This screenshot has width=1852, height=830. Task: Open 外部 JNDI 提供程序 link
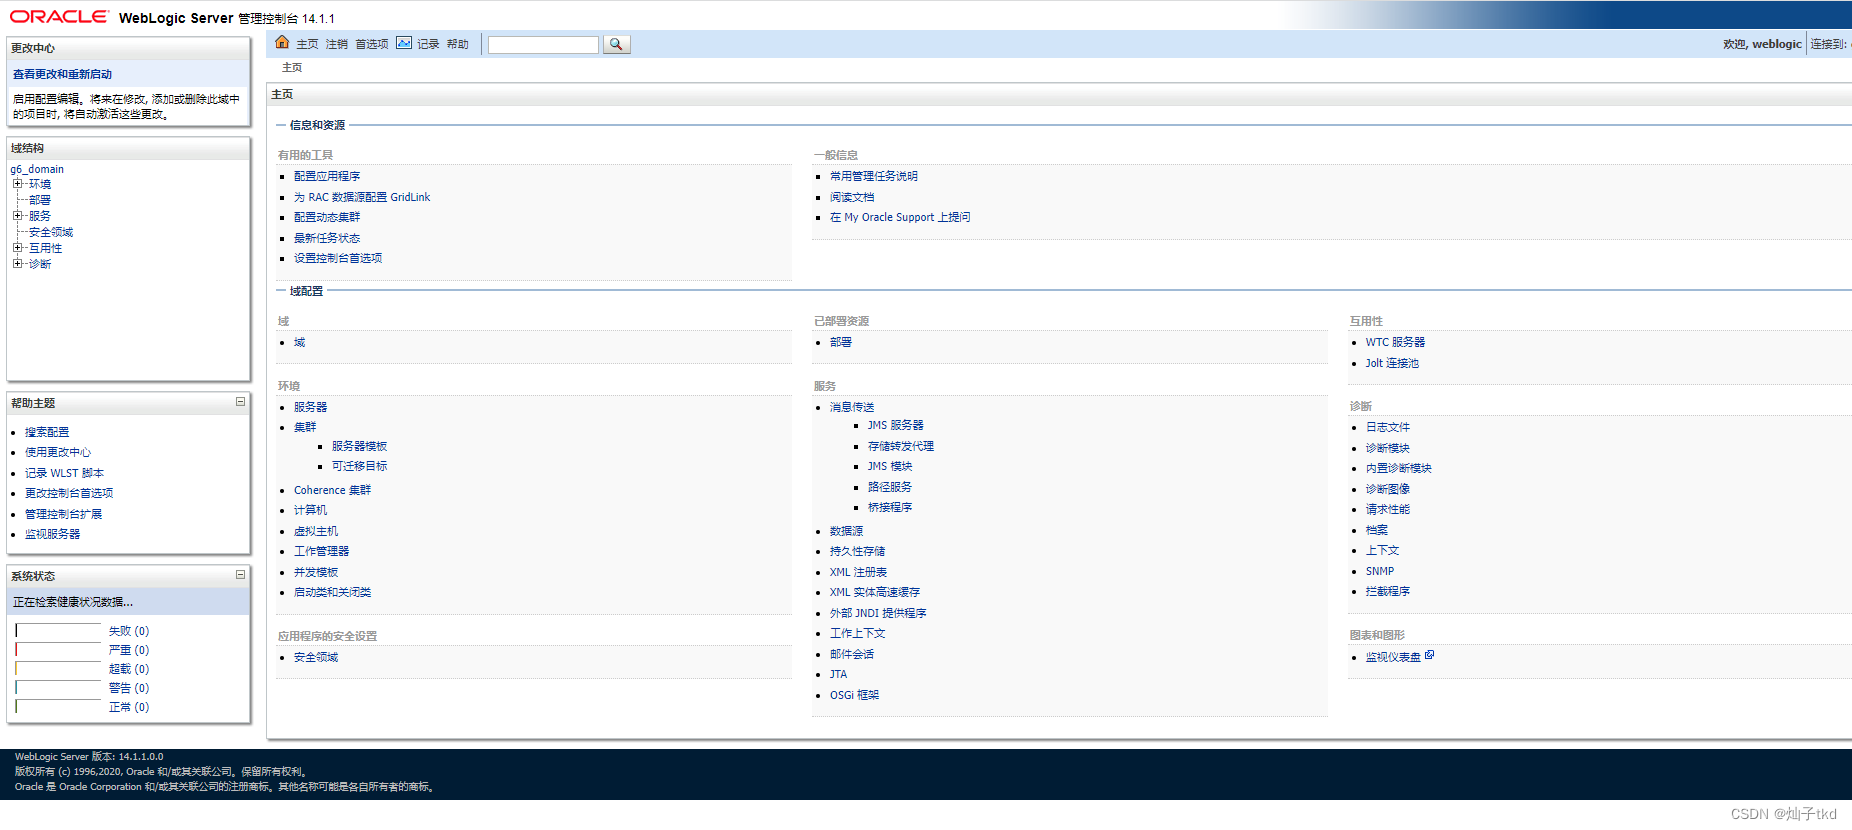click(x=878, y=613)
